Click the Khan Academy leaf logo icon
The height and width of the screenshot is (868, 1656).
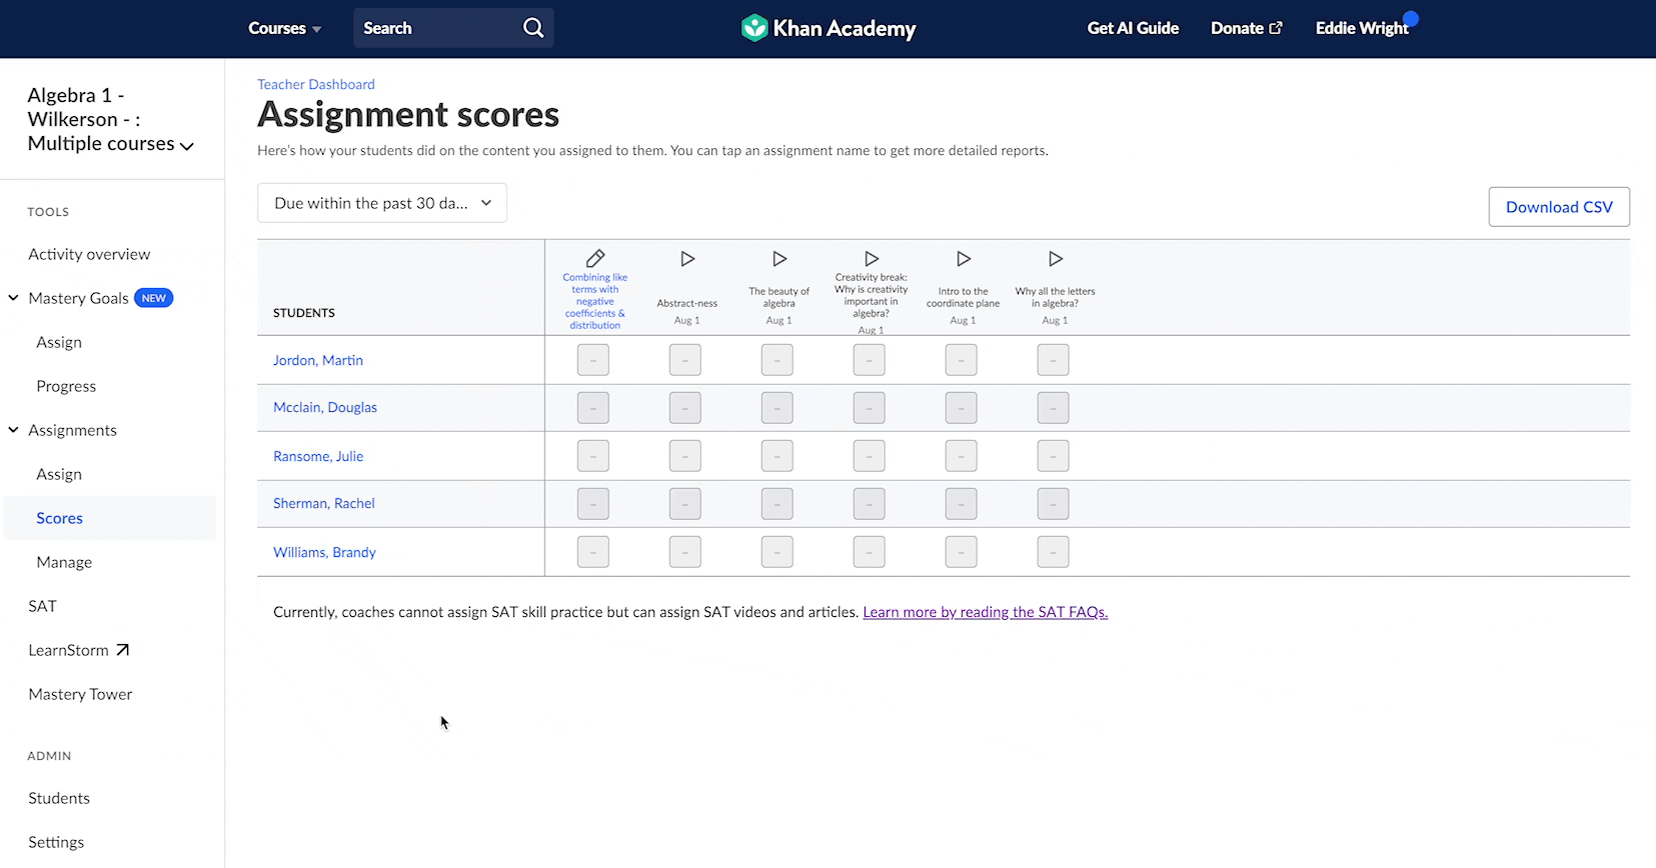[x=754, y=28]
